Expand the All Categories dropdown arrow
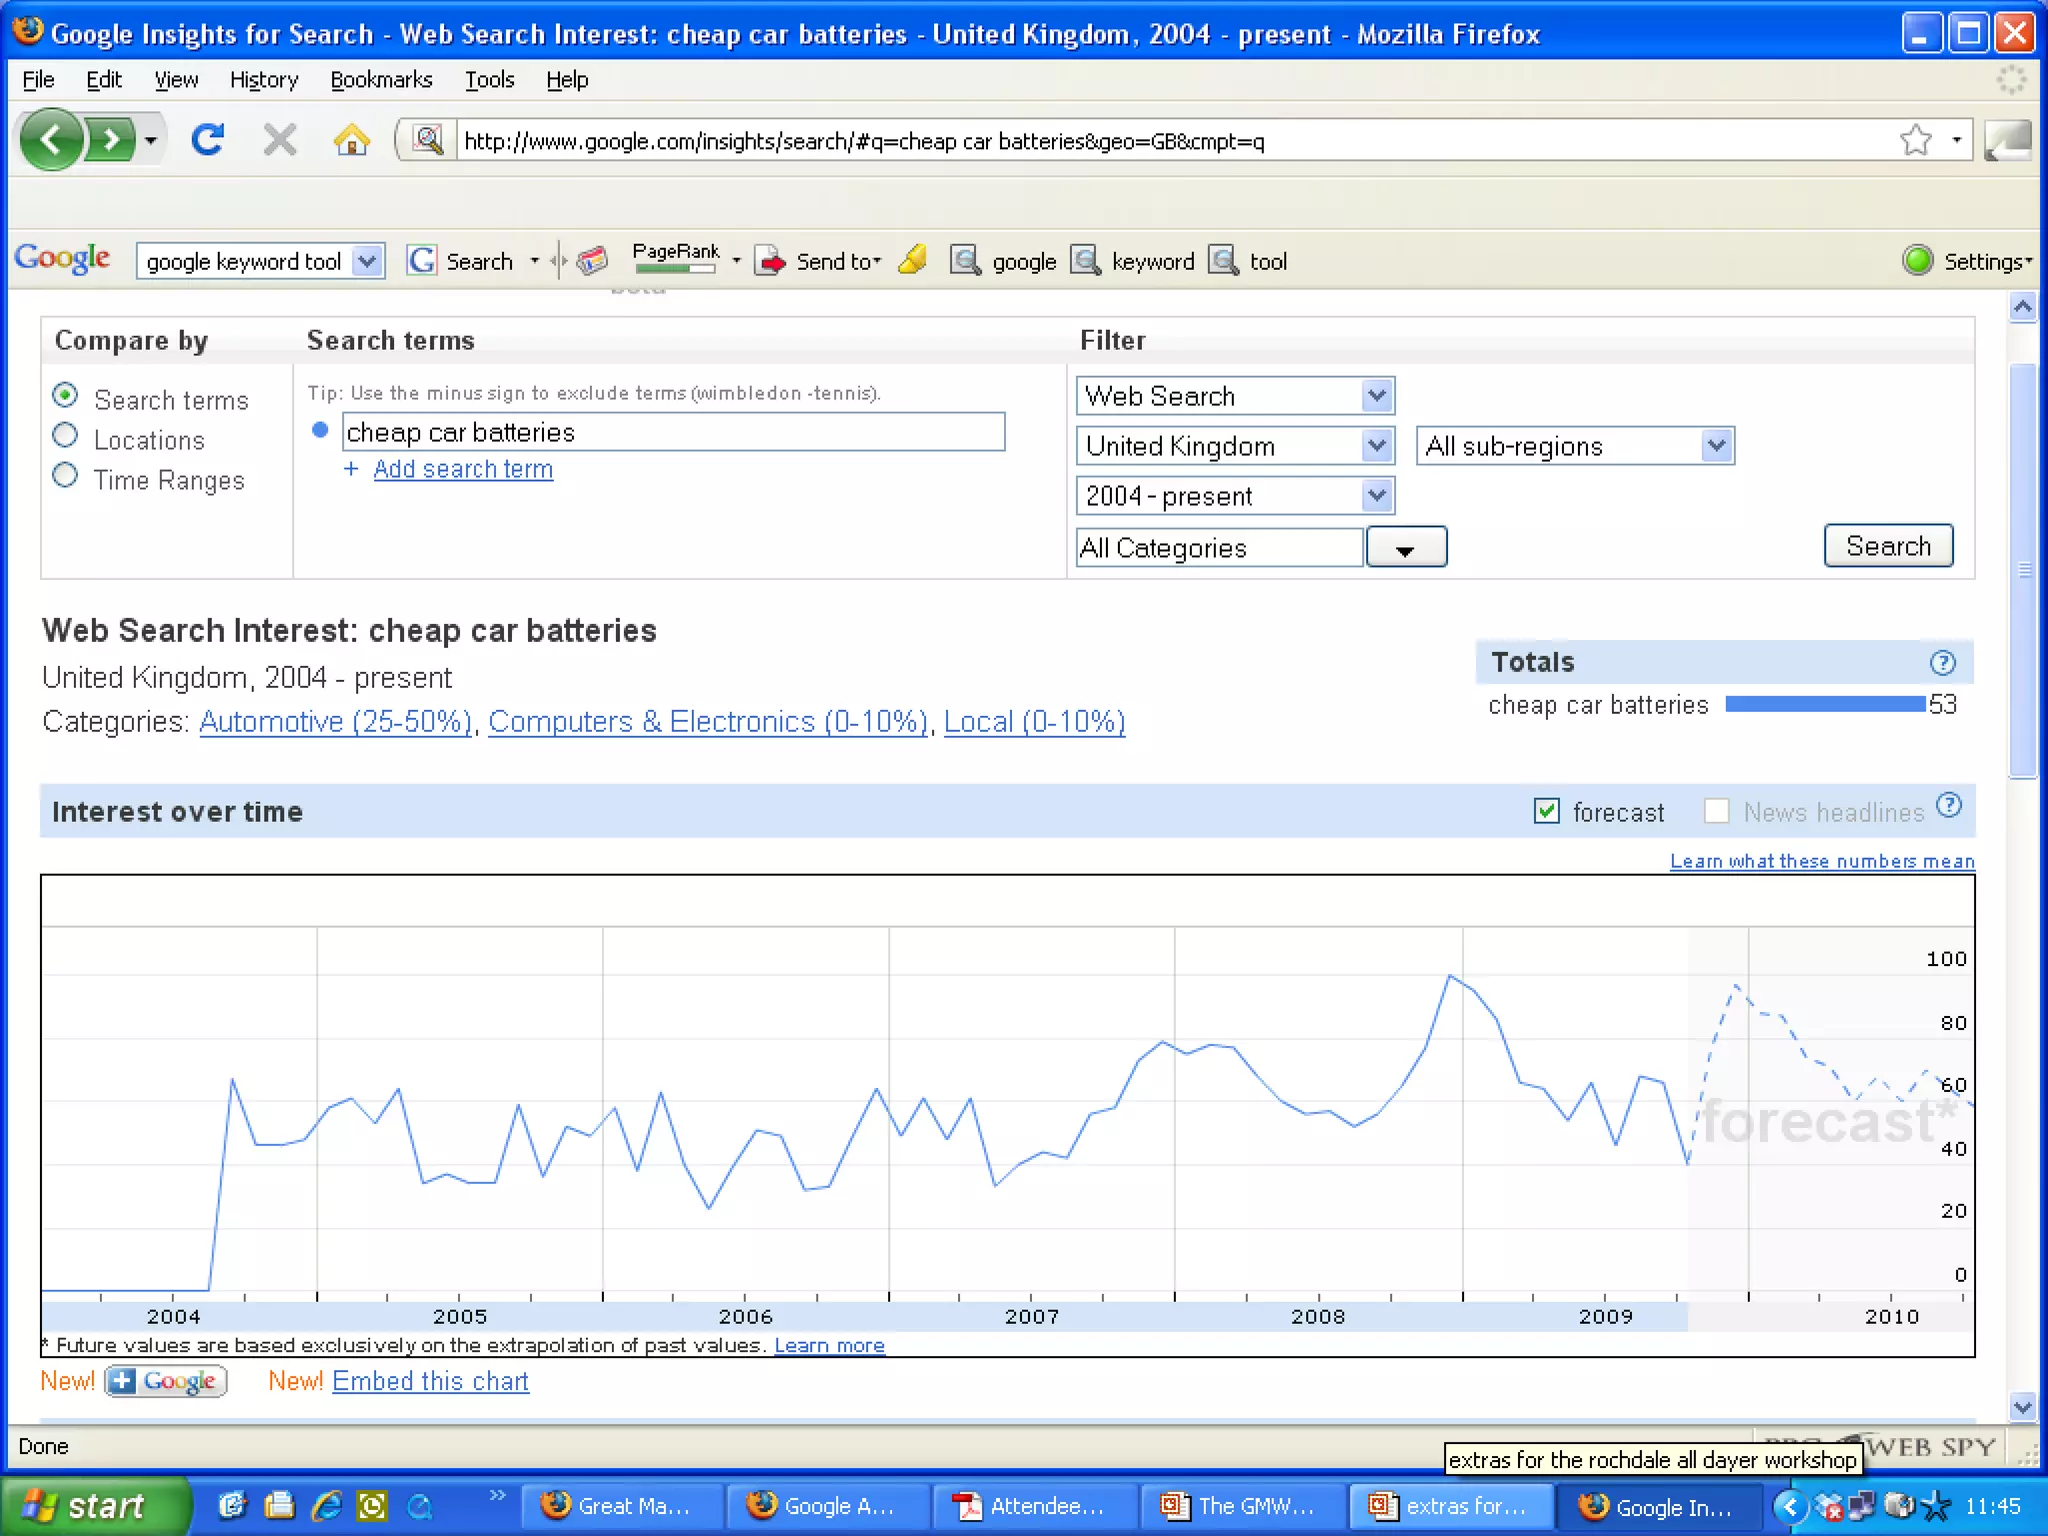Viewport: 2048px width, 1536px height. tap(1405, 548)
